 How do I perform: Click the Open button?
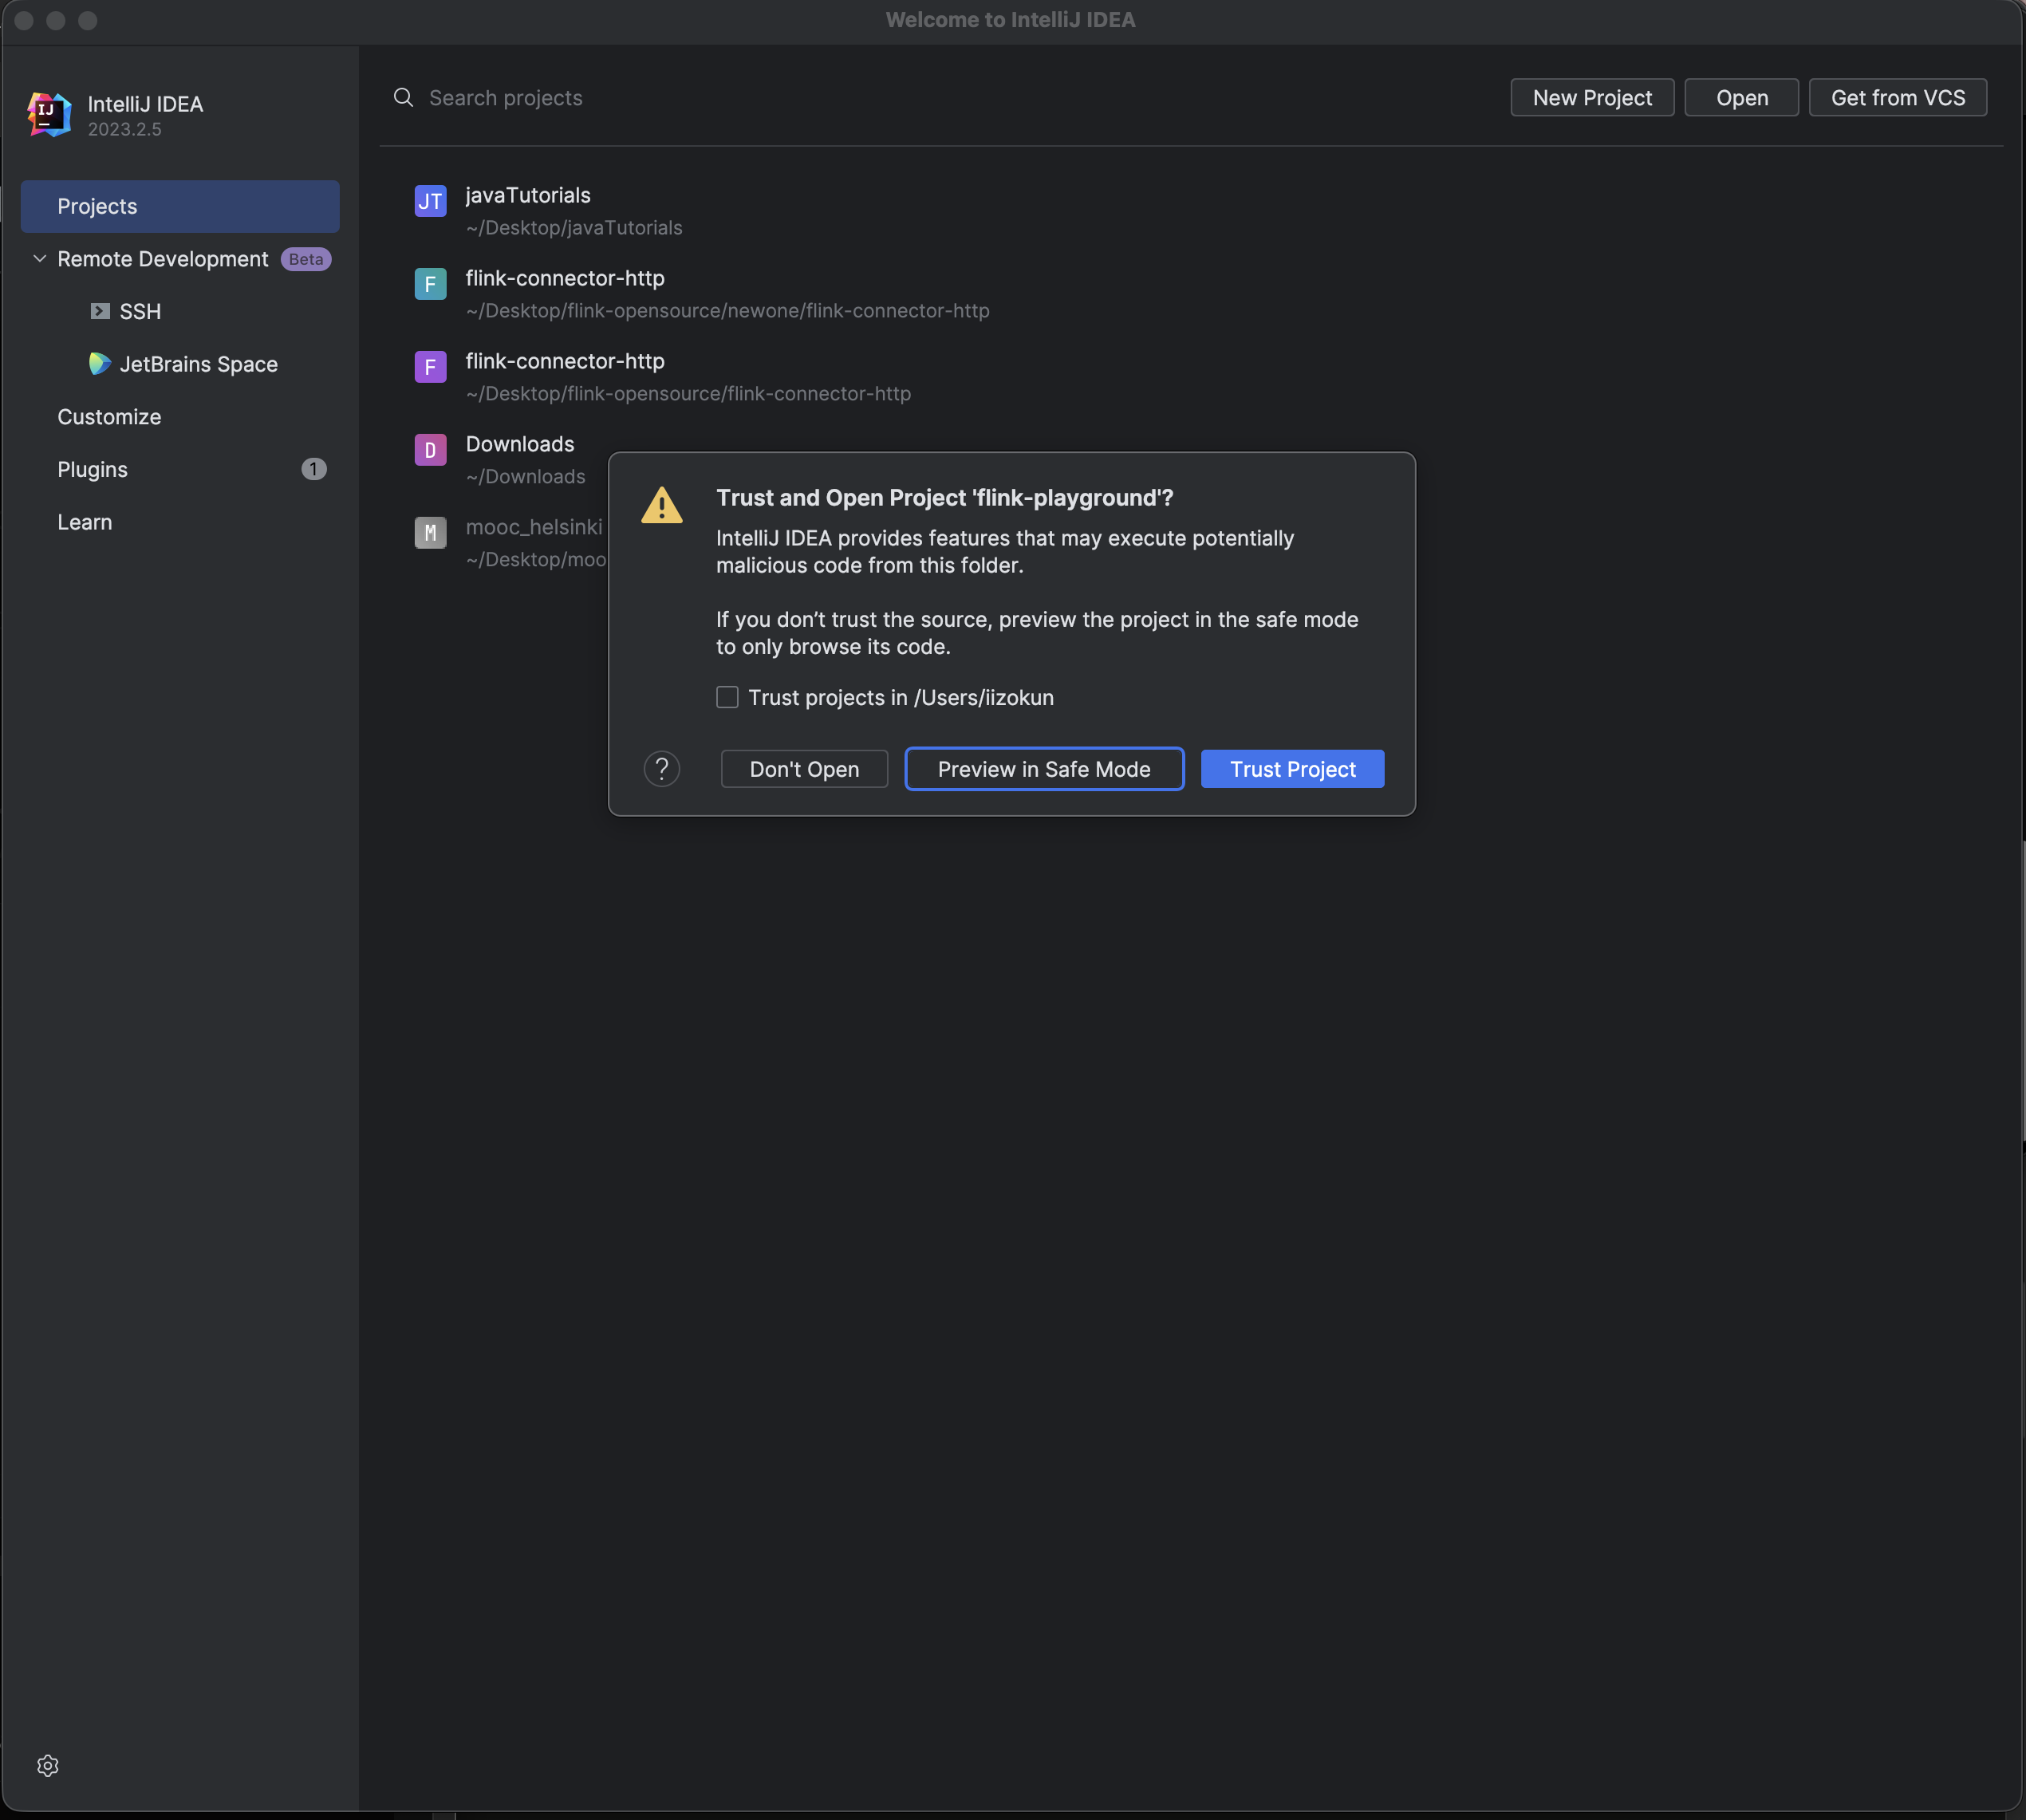(1742, 98)
